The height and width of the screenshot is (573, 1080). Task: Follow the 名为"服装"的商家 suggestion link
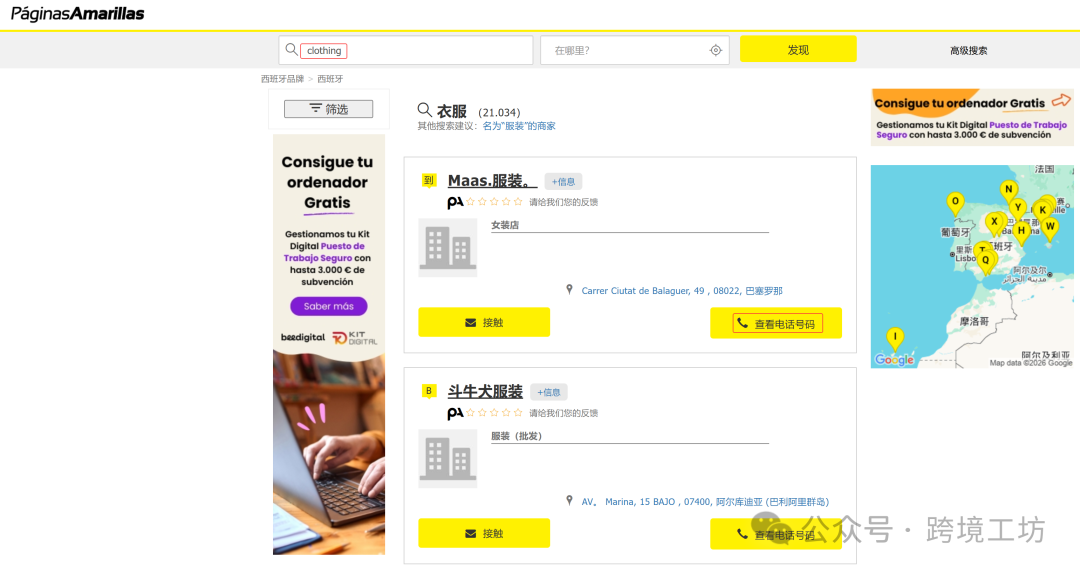[x=519, y=126]
